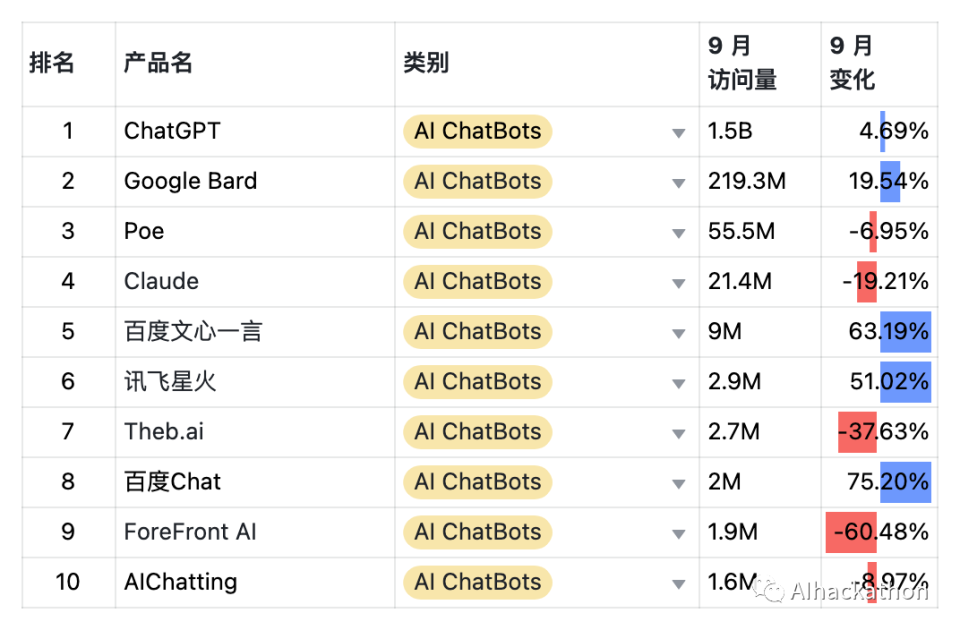Select the AI ChatBots tag for 讯飞星火
The height and width of the screenshot is (630, 960).
click(477, 382)
